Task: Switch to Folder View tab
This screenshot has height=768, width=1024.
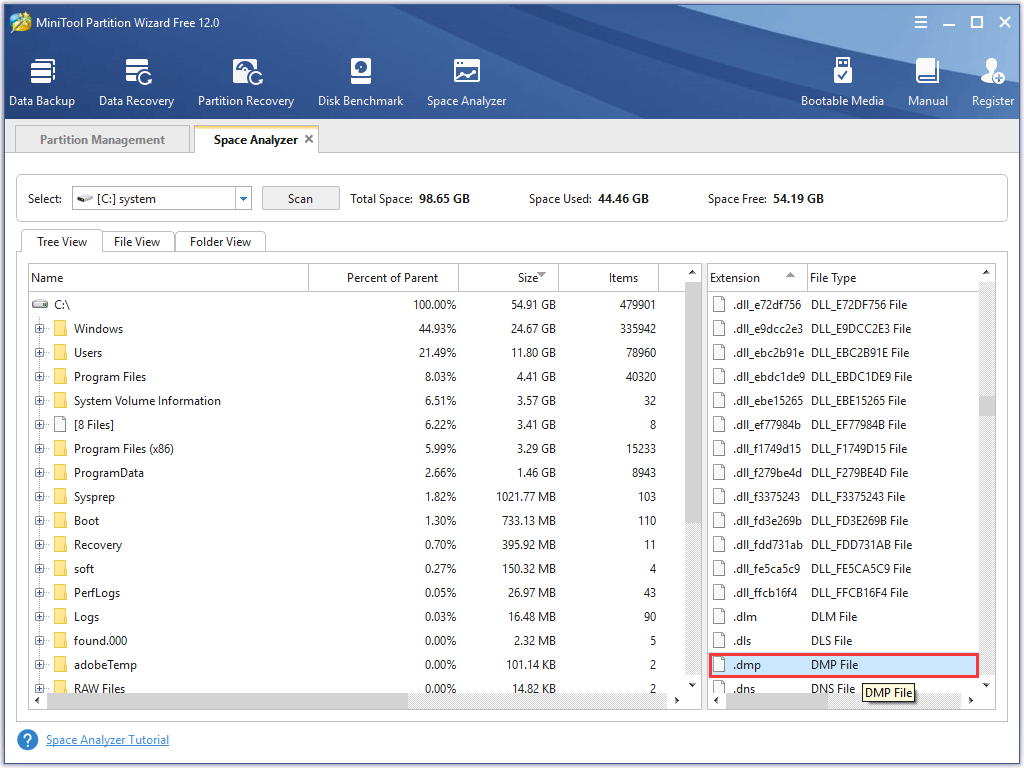Action: pos(220,242)
